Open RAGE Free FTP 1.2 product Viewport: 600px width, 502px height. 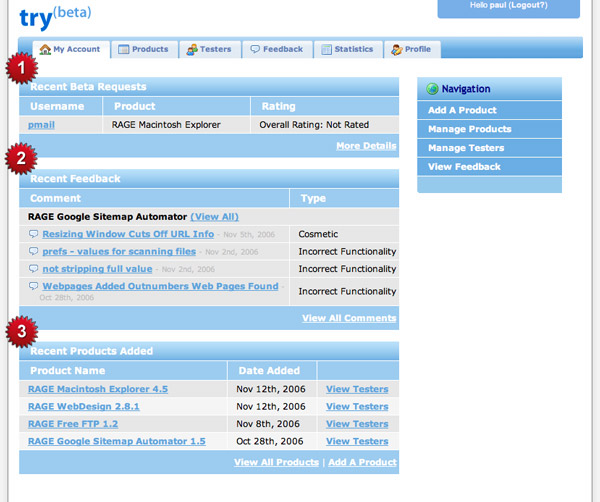coord(73,424)
